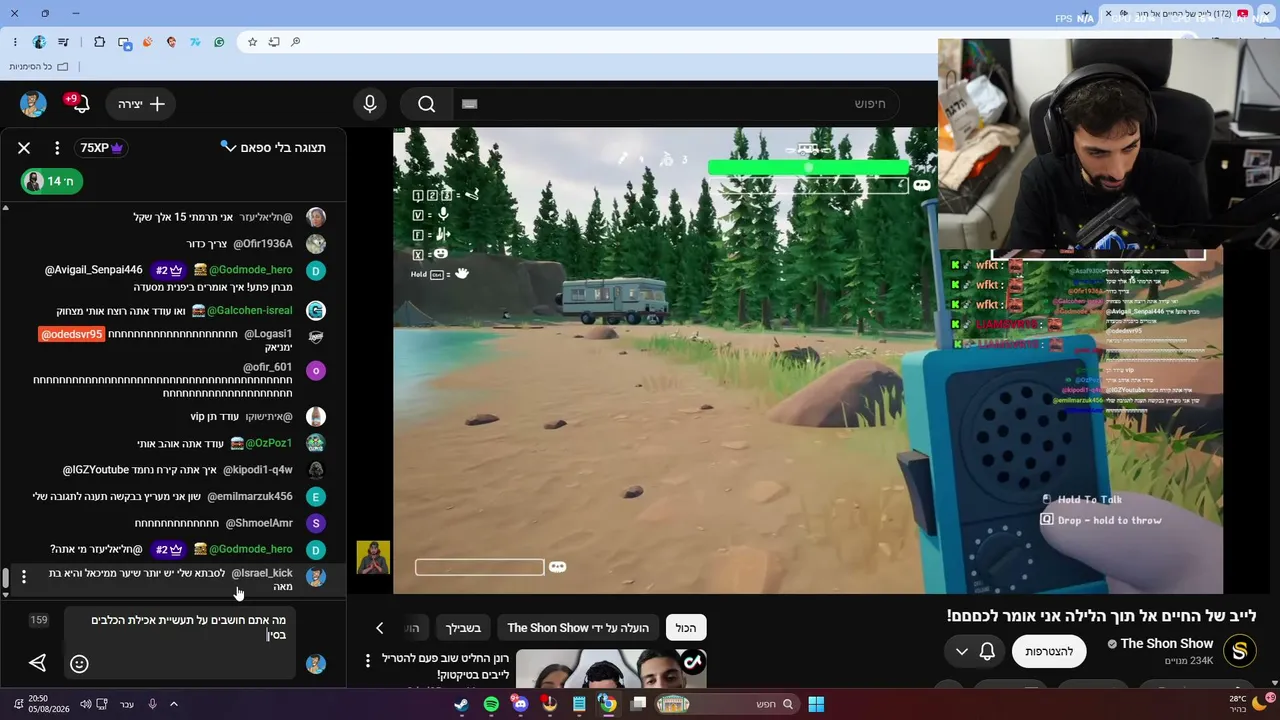Image resolution: width=1280 pixels, height=720 pixels.
Task: Open live chat options menu
Action: point(57,148)
